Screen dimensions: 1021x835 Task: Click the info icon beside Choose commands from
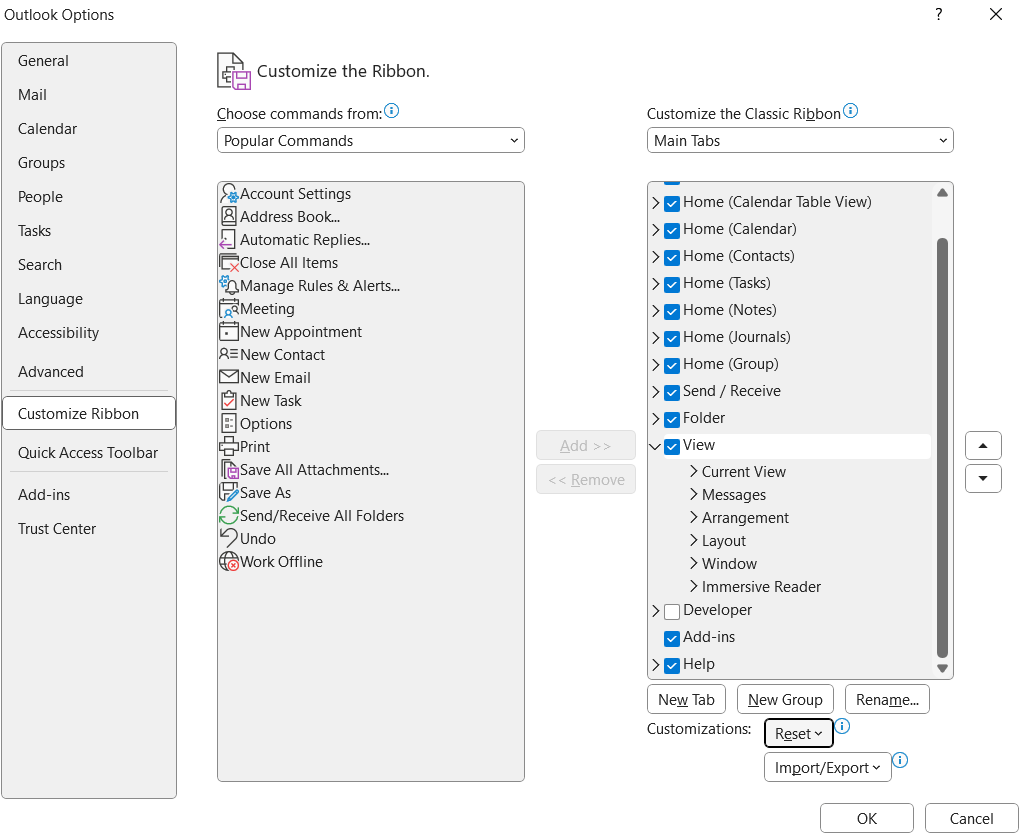click(x=391, y=111)
